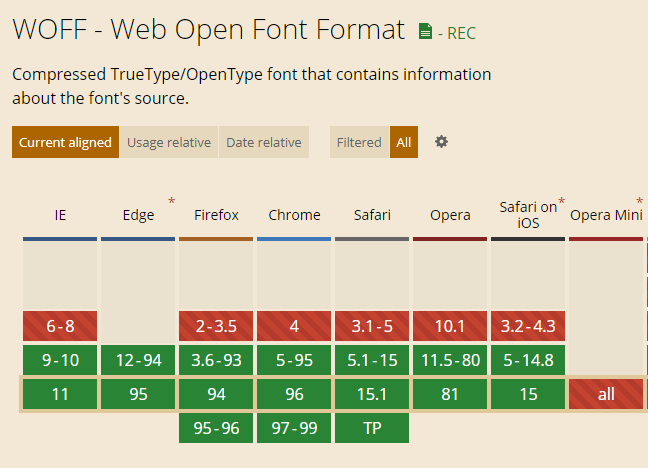The height and width of the screenshot is (468, 648).
Task: Select the All browsers option
Action: (x=404, y=142)
